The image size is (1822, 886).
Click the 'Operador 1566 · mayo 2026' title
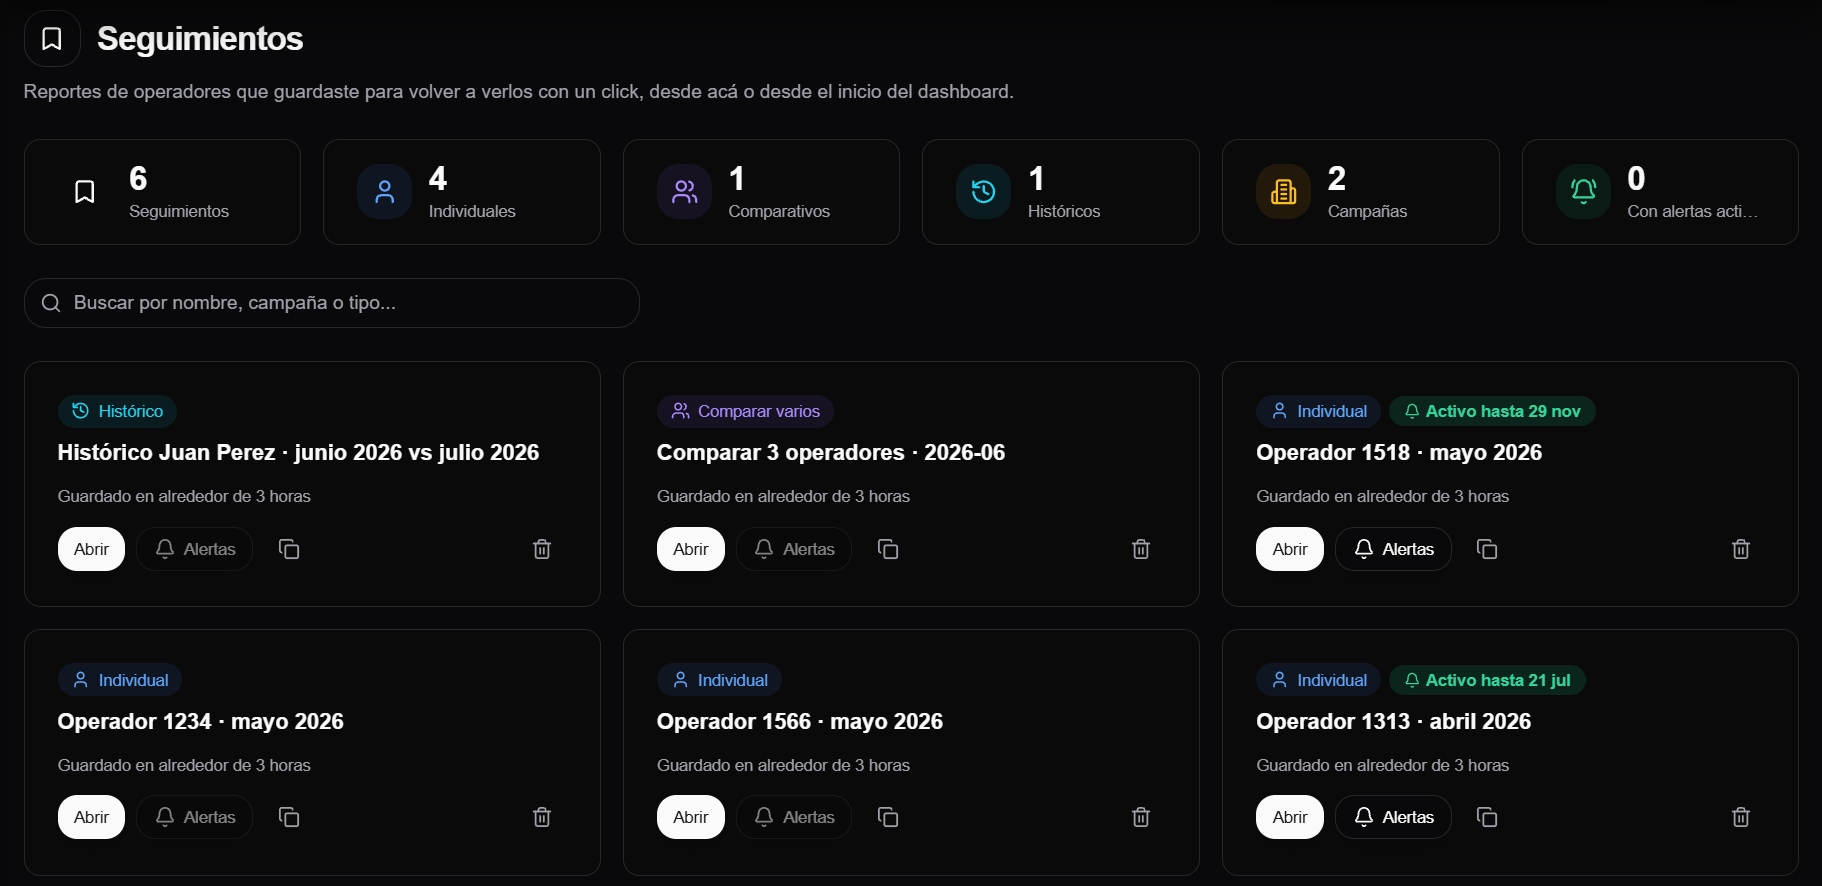800,721
